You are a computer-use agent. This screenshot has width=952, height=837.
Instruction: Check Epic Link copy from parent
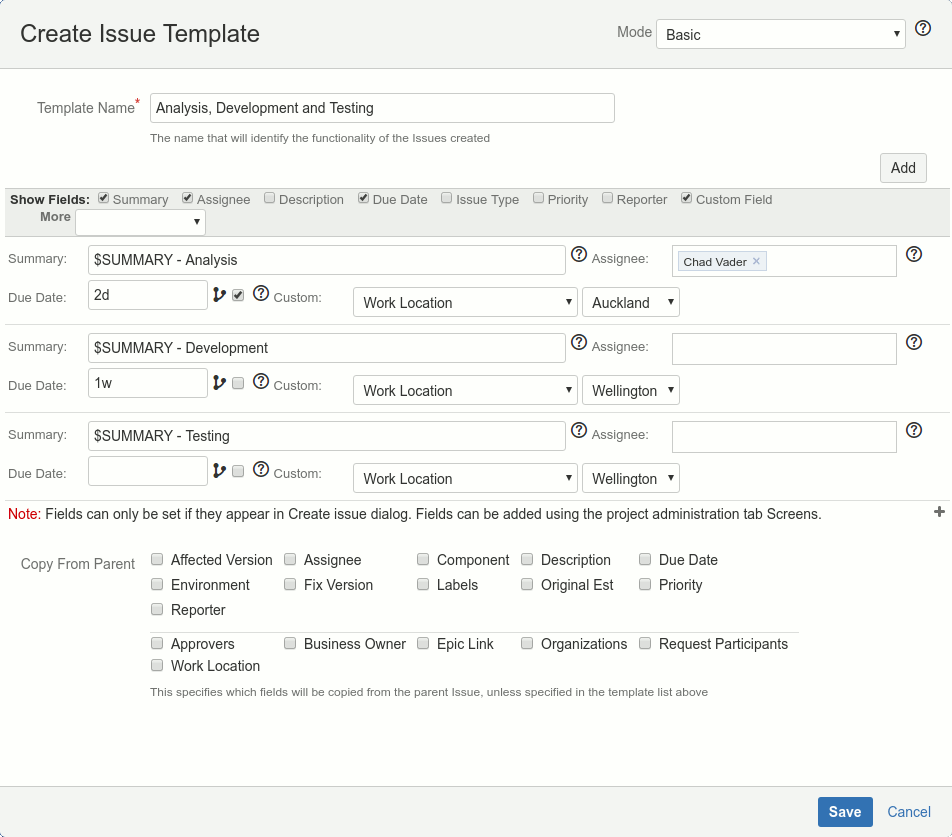click(x=423, y=643)
